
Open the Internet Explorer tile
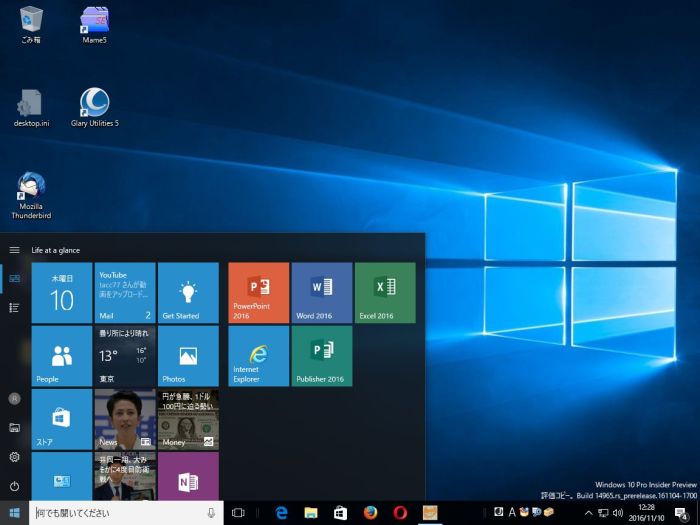tap(258, 355)
